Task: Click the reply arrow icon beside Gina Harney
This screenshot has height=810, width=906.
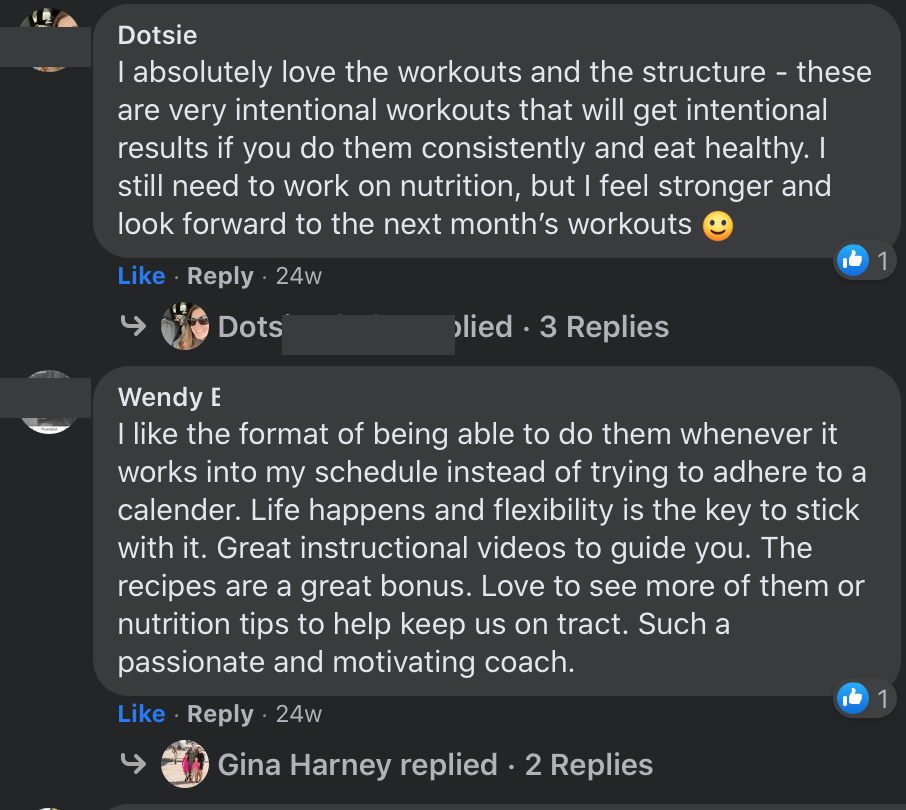Action: (x=133, y=764)
